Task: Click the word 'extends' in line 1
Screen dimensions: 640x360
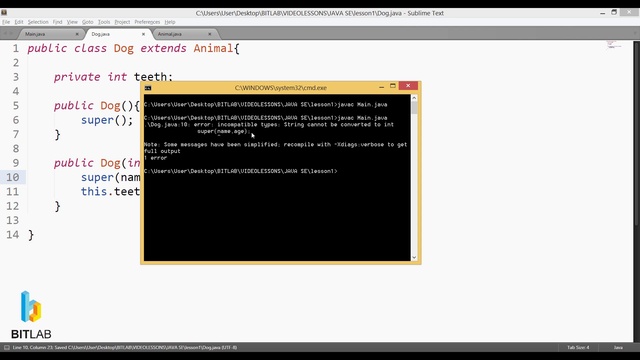Action: [163, 49]
